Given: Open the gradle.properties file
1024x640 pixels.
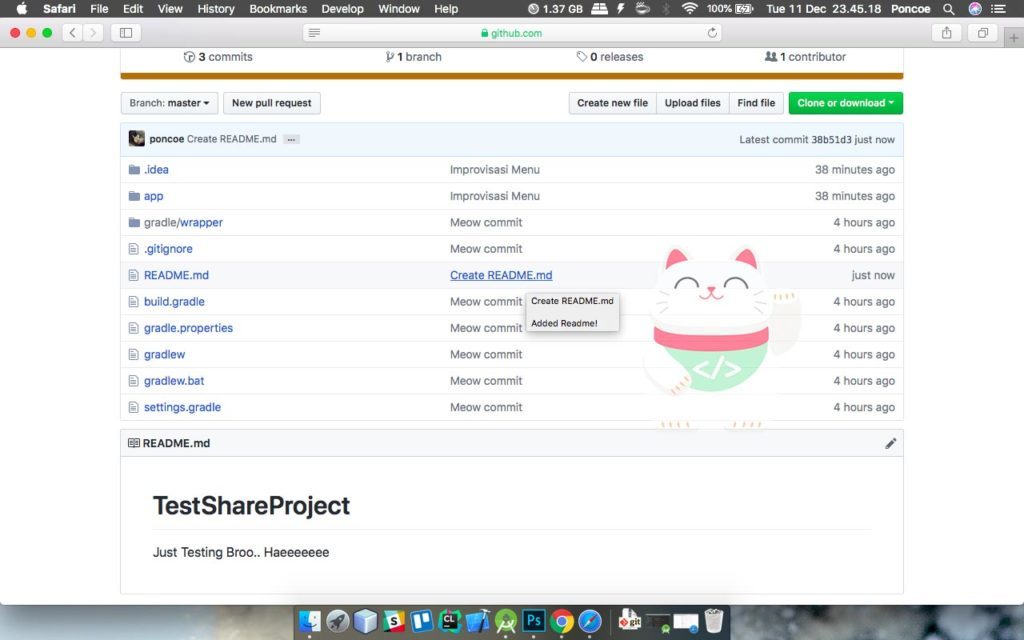Looking at the screenshot, I should coord(188,328).
